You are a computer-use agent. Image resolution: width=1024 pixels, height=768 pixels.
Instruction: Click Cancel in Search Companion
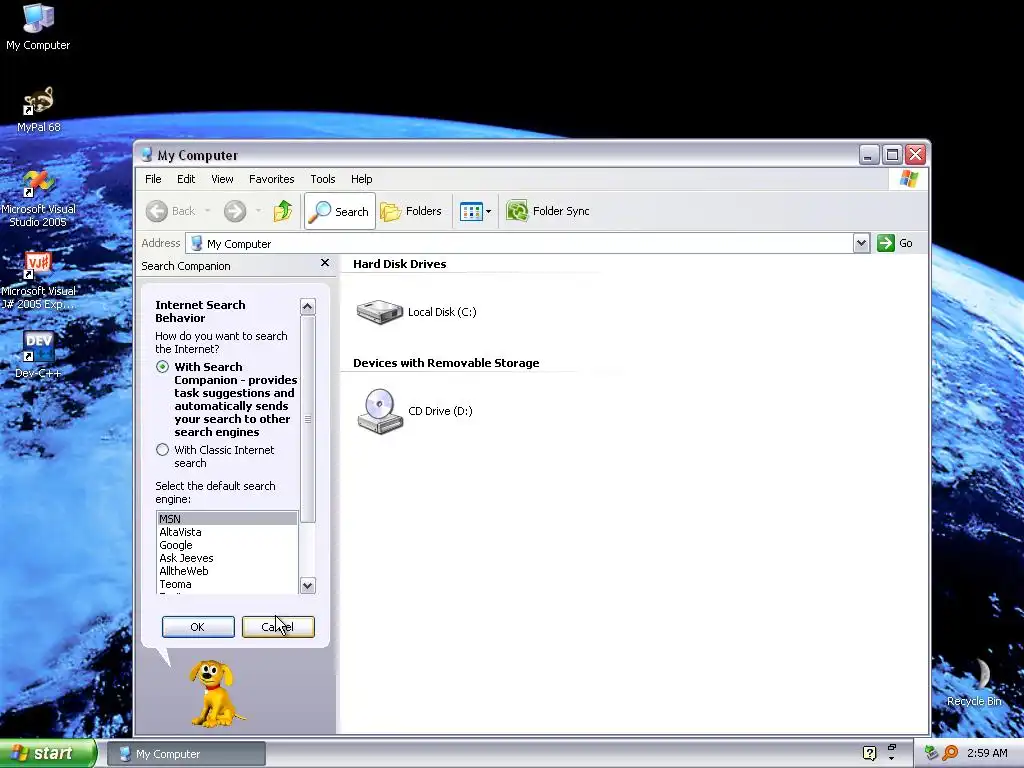(278, 627)
